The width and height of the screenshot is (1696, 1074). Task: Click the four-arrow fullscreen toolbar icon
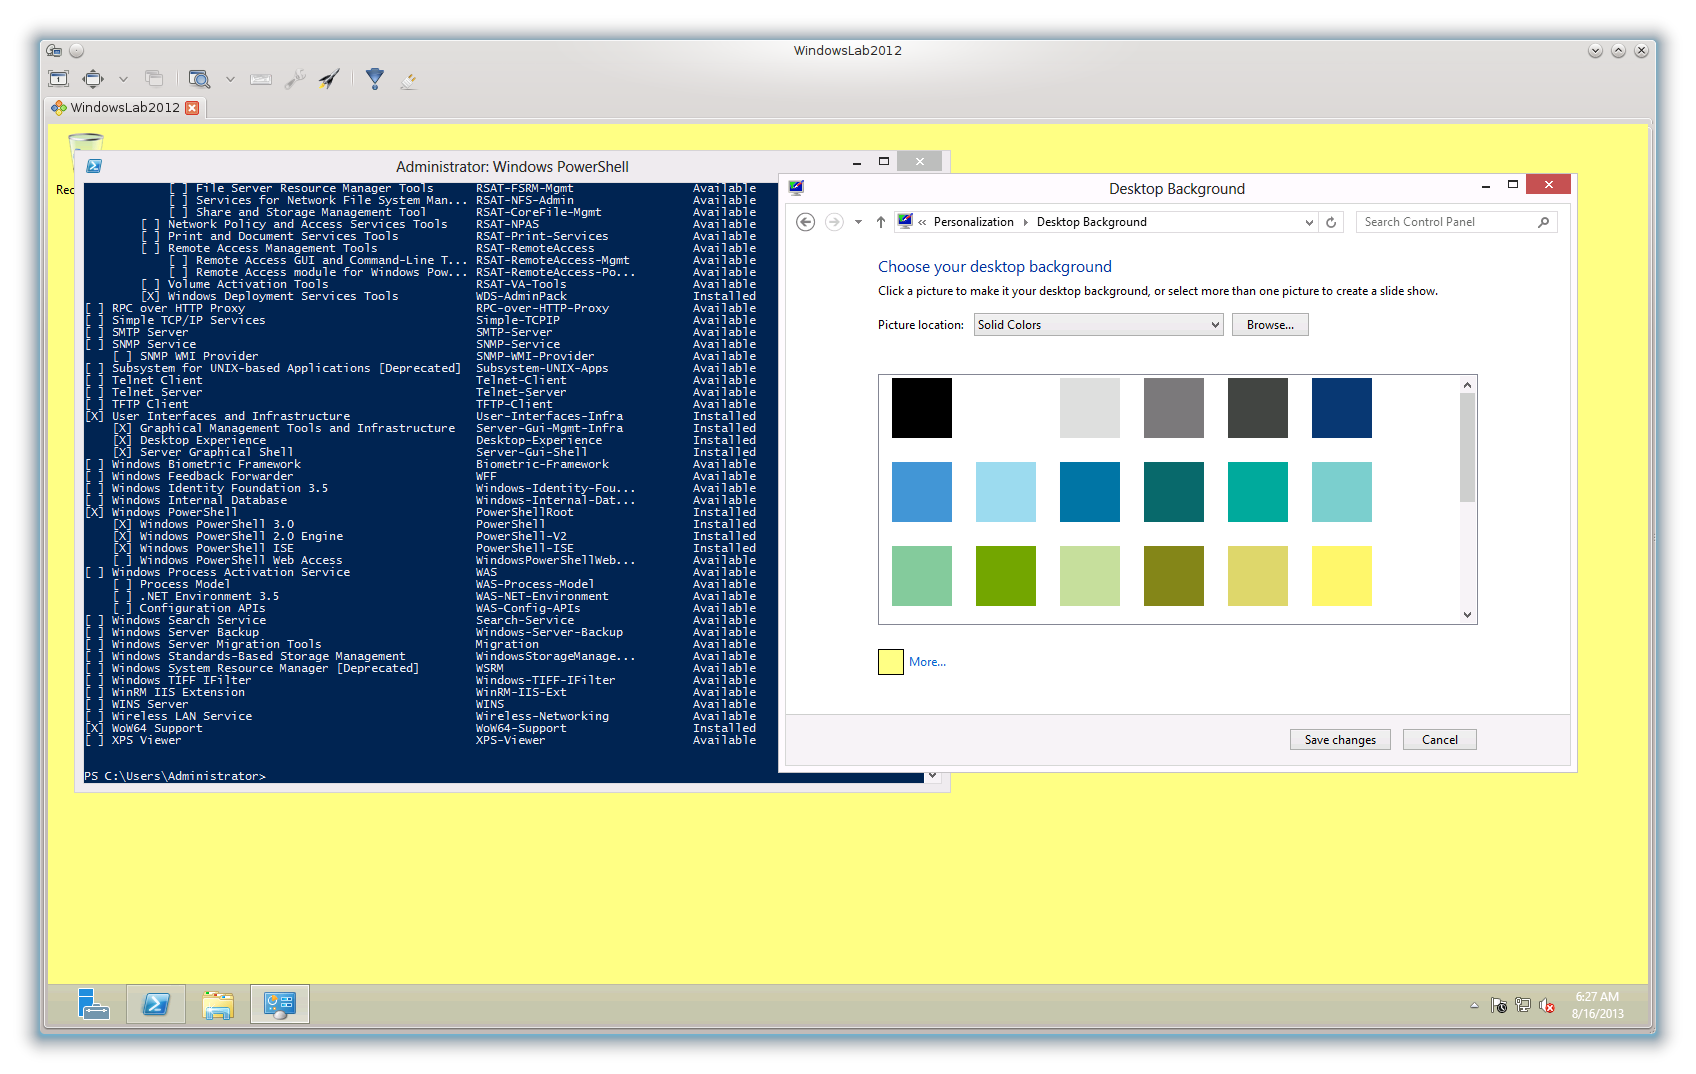tap(93, 79)
